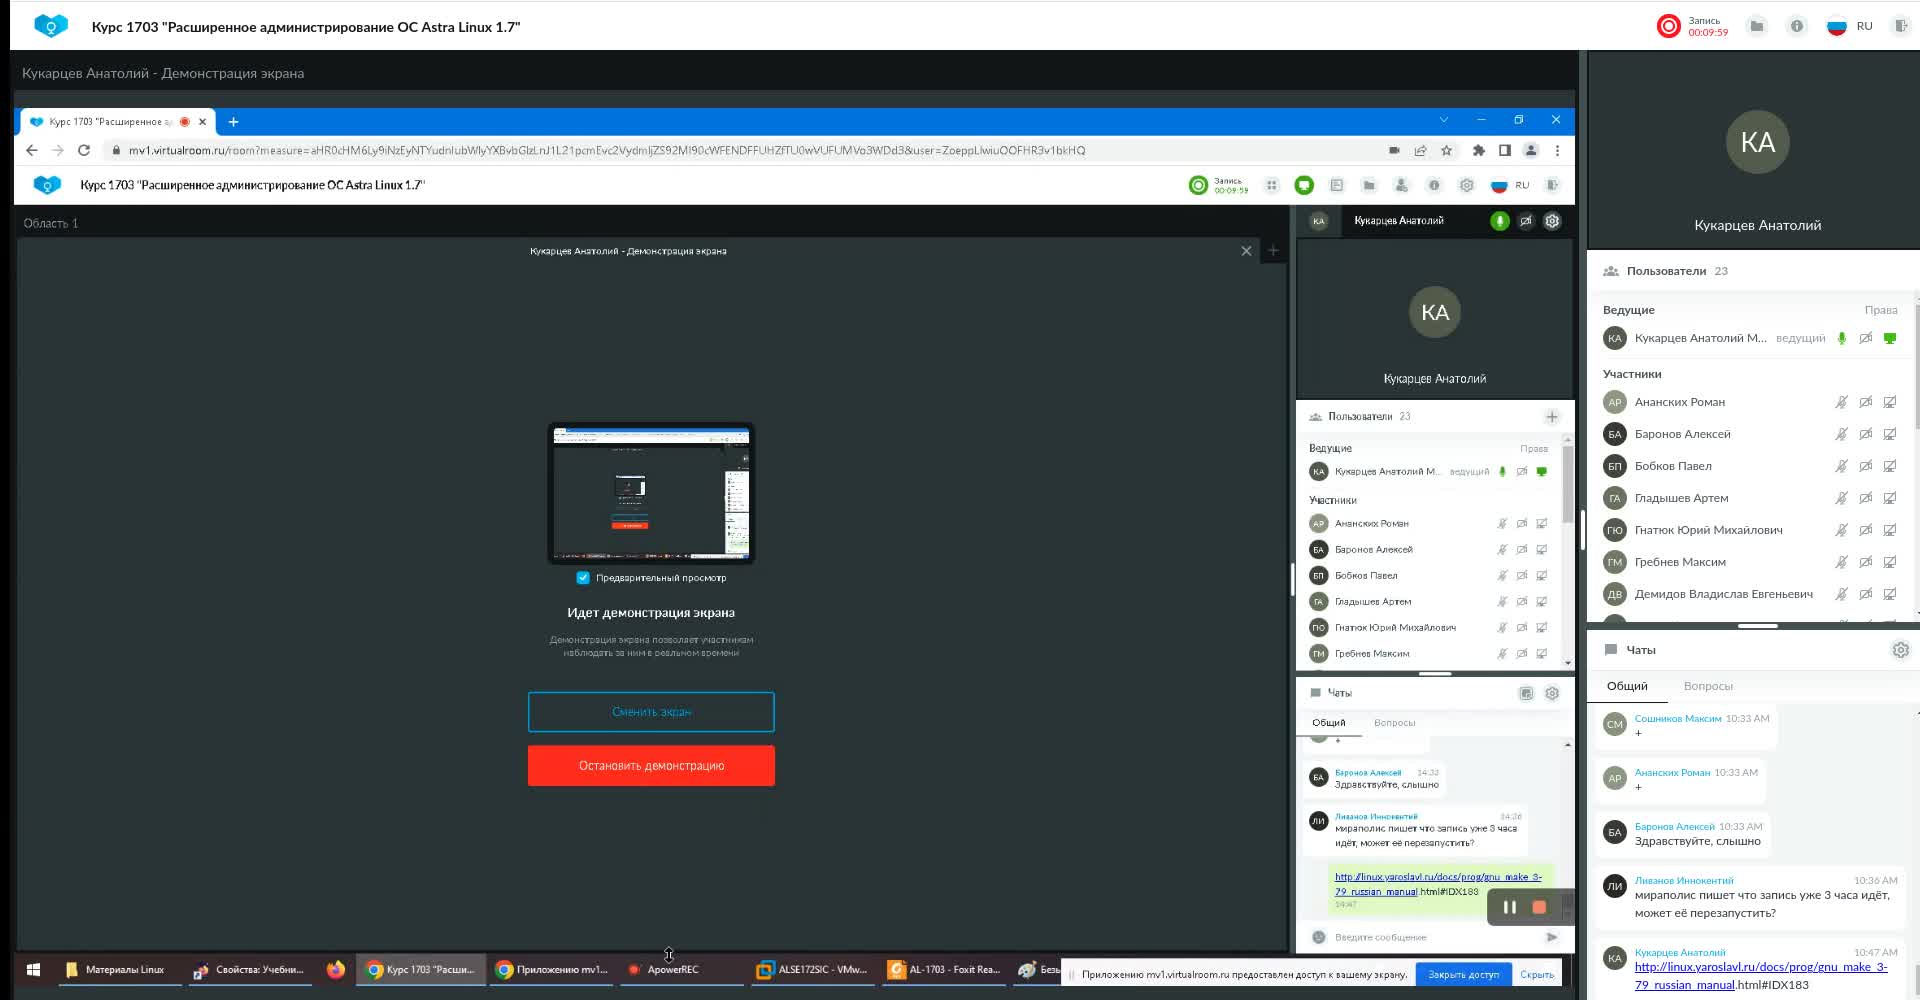Open inner toolbar settings gear
The height and width of the screenshot is (1000, 1920).
click(1467, 185)
